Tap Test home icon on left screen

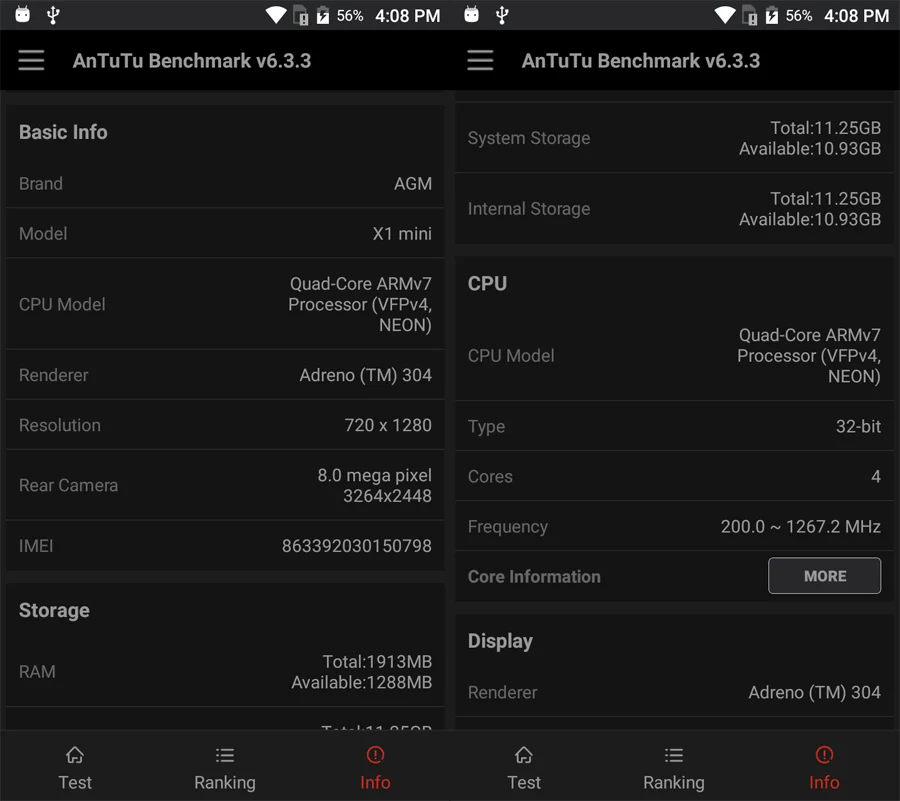[75, 755]
